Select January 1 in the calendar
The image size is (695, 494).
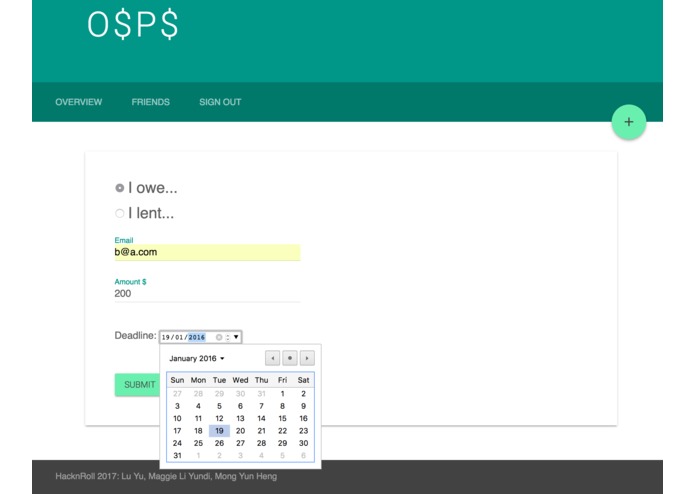pyautogui.click(x=282, y=393)
